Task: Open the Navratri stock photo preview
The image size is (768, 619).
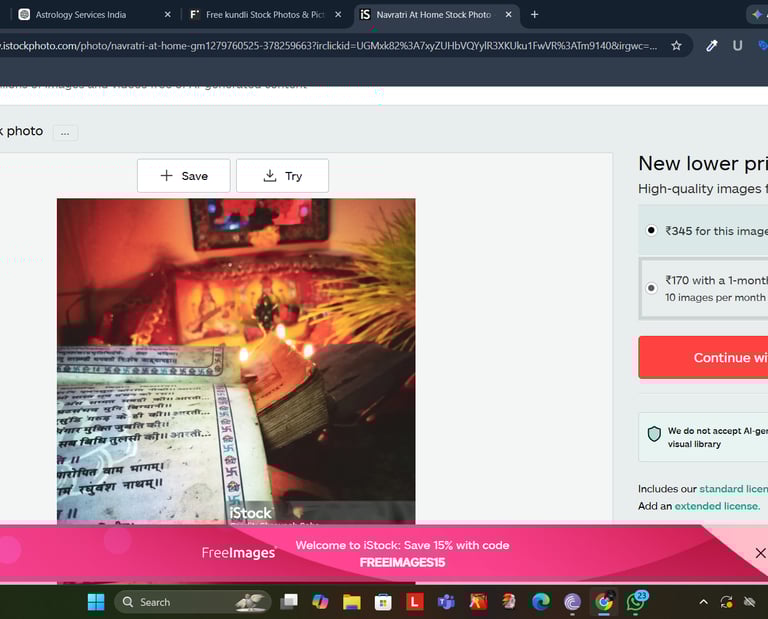Action: click(x=236, y=361)
